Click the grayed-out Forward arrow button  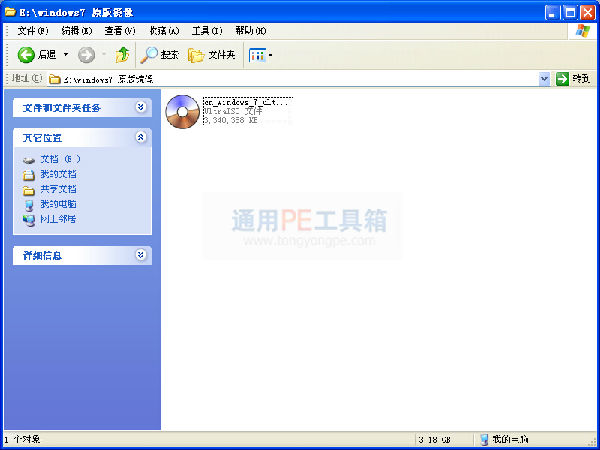[x=86, y=55]
